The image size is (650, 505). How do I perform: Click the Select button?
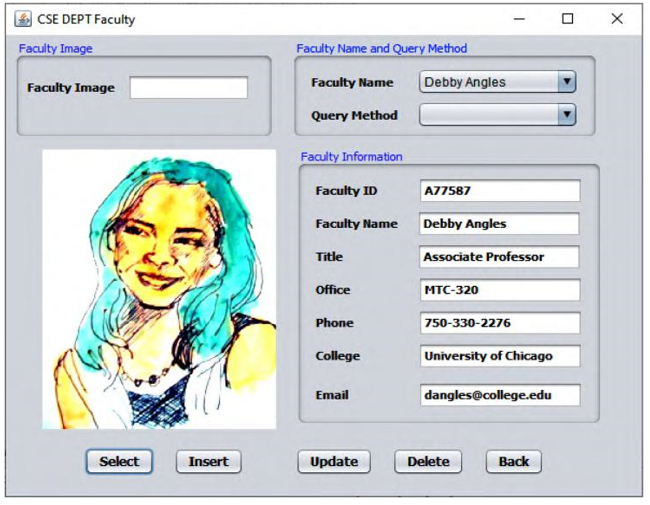(x=119, y=461)
